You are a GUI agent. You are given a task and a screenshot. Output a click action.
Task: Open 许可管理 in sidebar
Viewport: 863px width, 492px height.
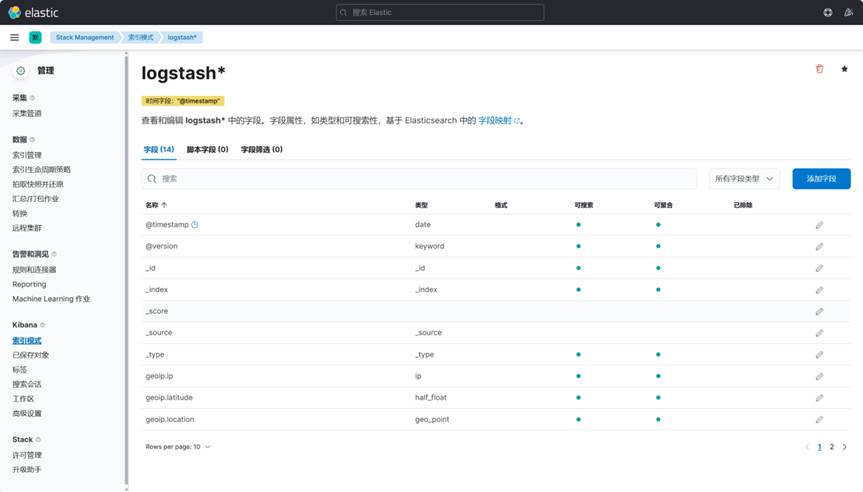[x=27, y=455]
